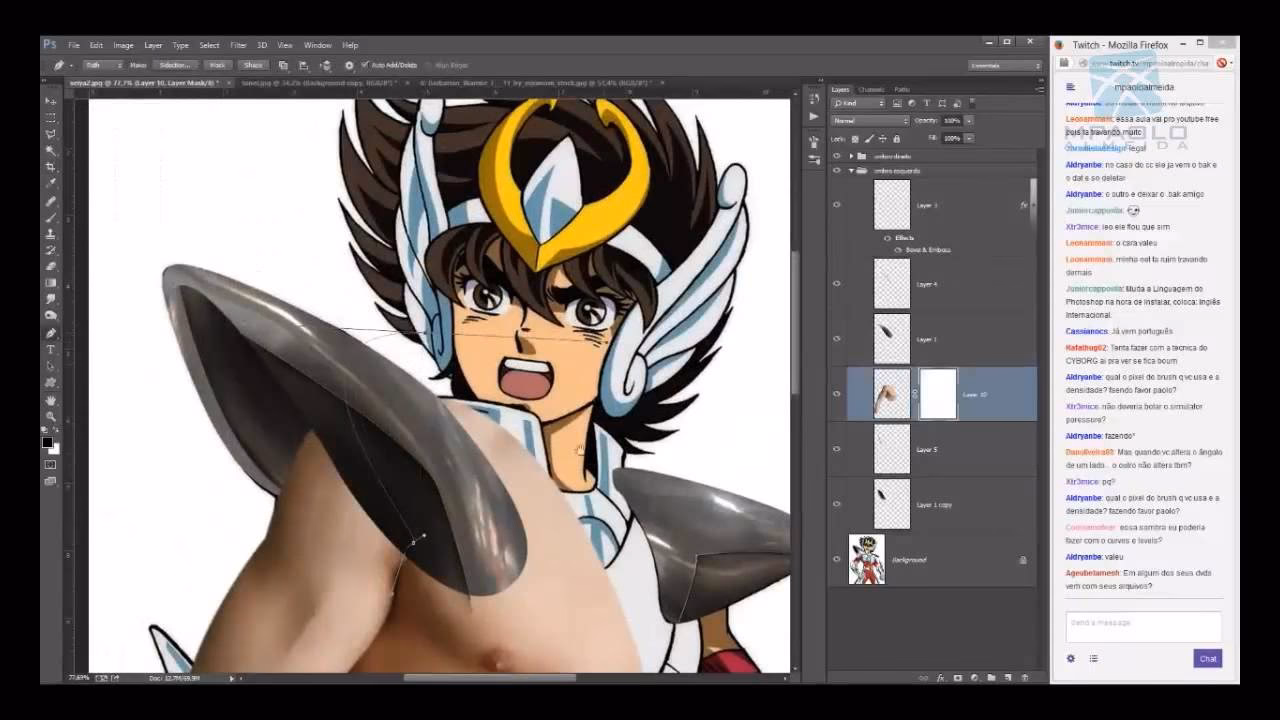This screenshot has height=720, width=1280.
Task: Open the Normal blend mode dropdown
Action: click(870, 120)
